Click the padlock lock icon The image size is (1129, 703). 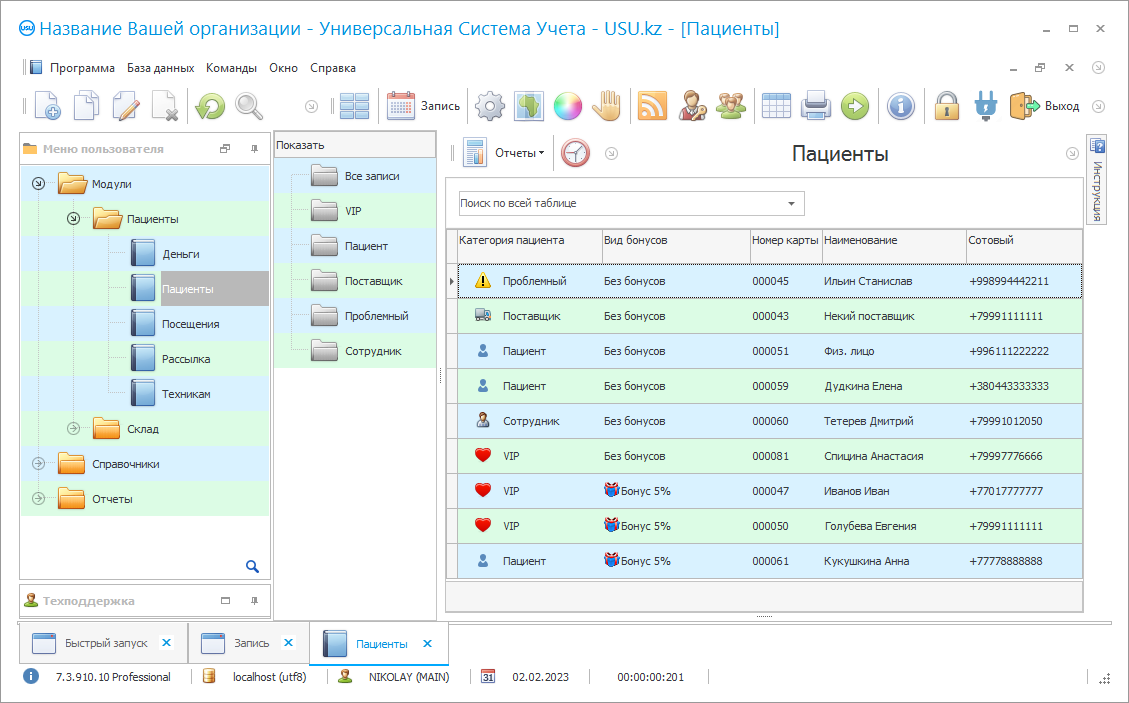point(947,106)
